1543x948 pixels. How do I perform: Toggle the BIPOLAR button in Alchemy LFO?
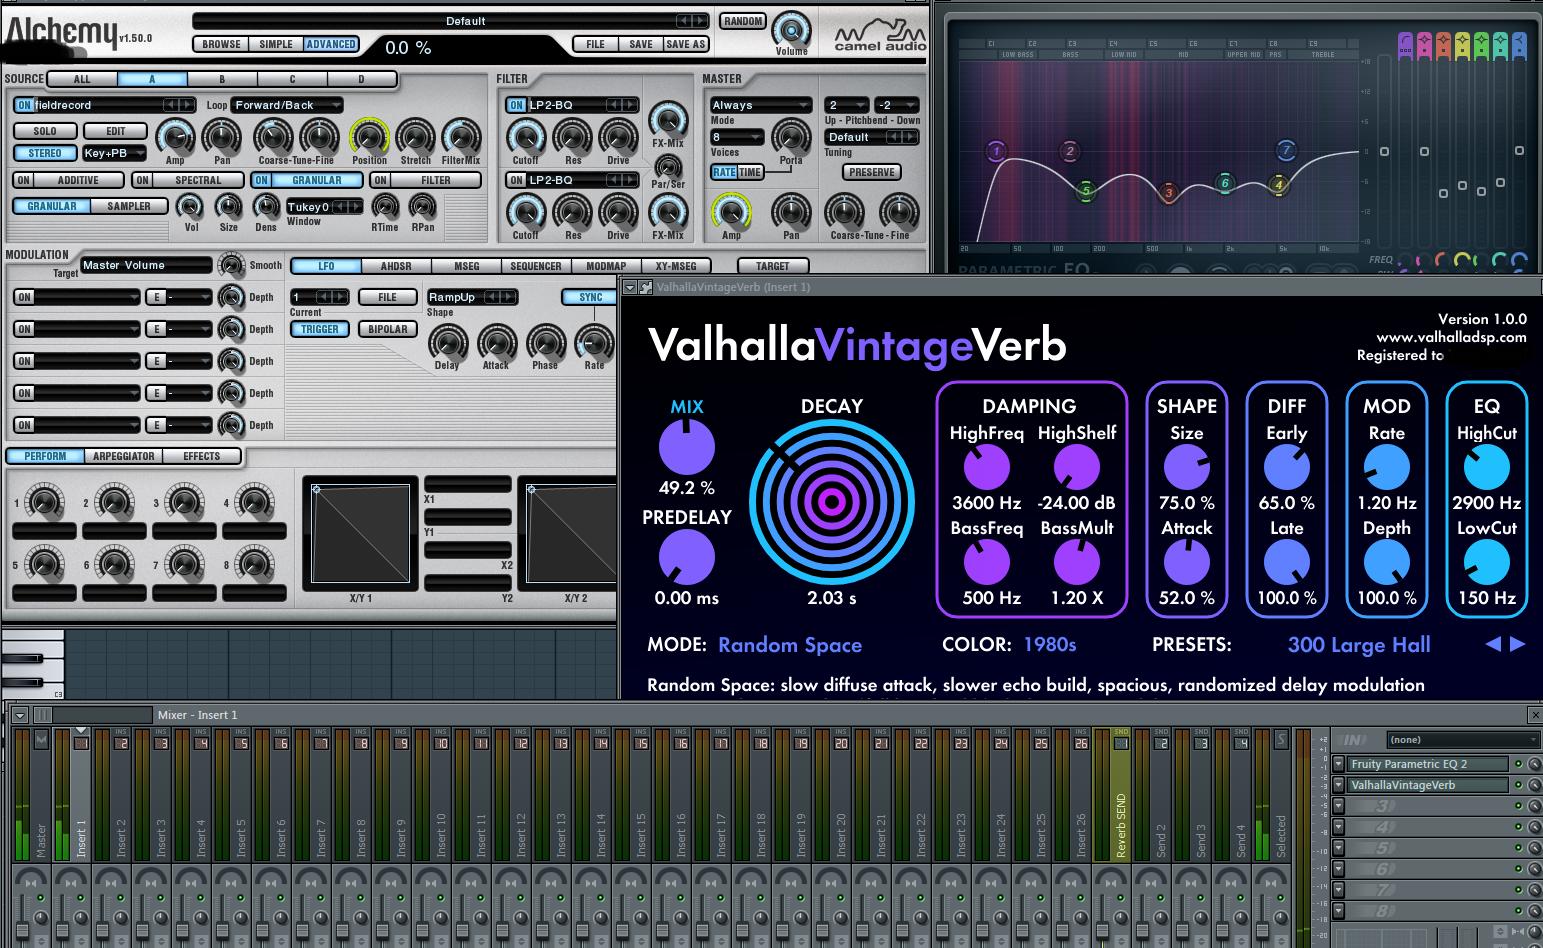point(388,329)
